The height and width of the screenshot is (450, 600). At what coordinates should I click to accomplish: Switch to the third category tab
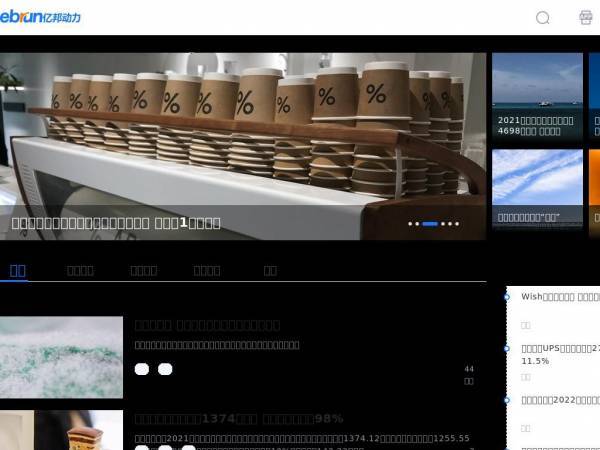(x=143, y=271)
